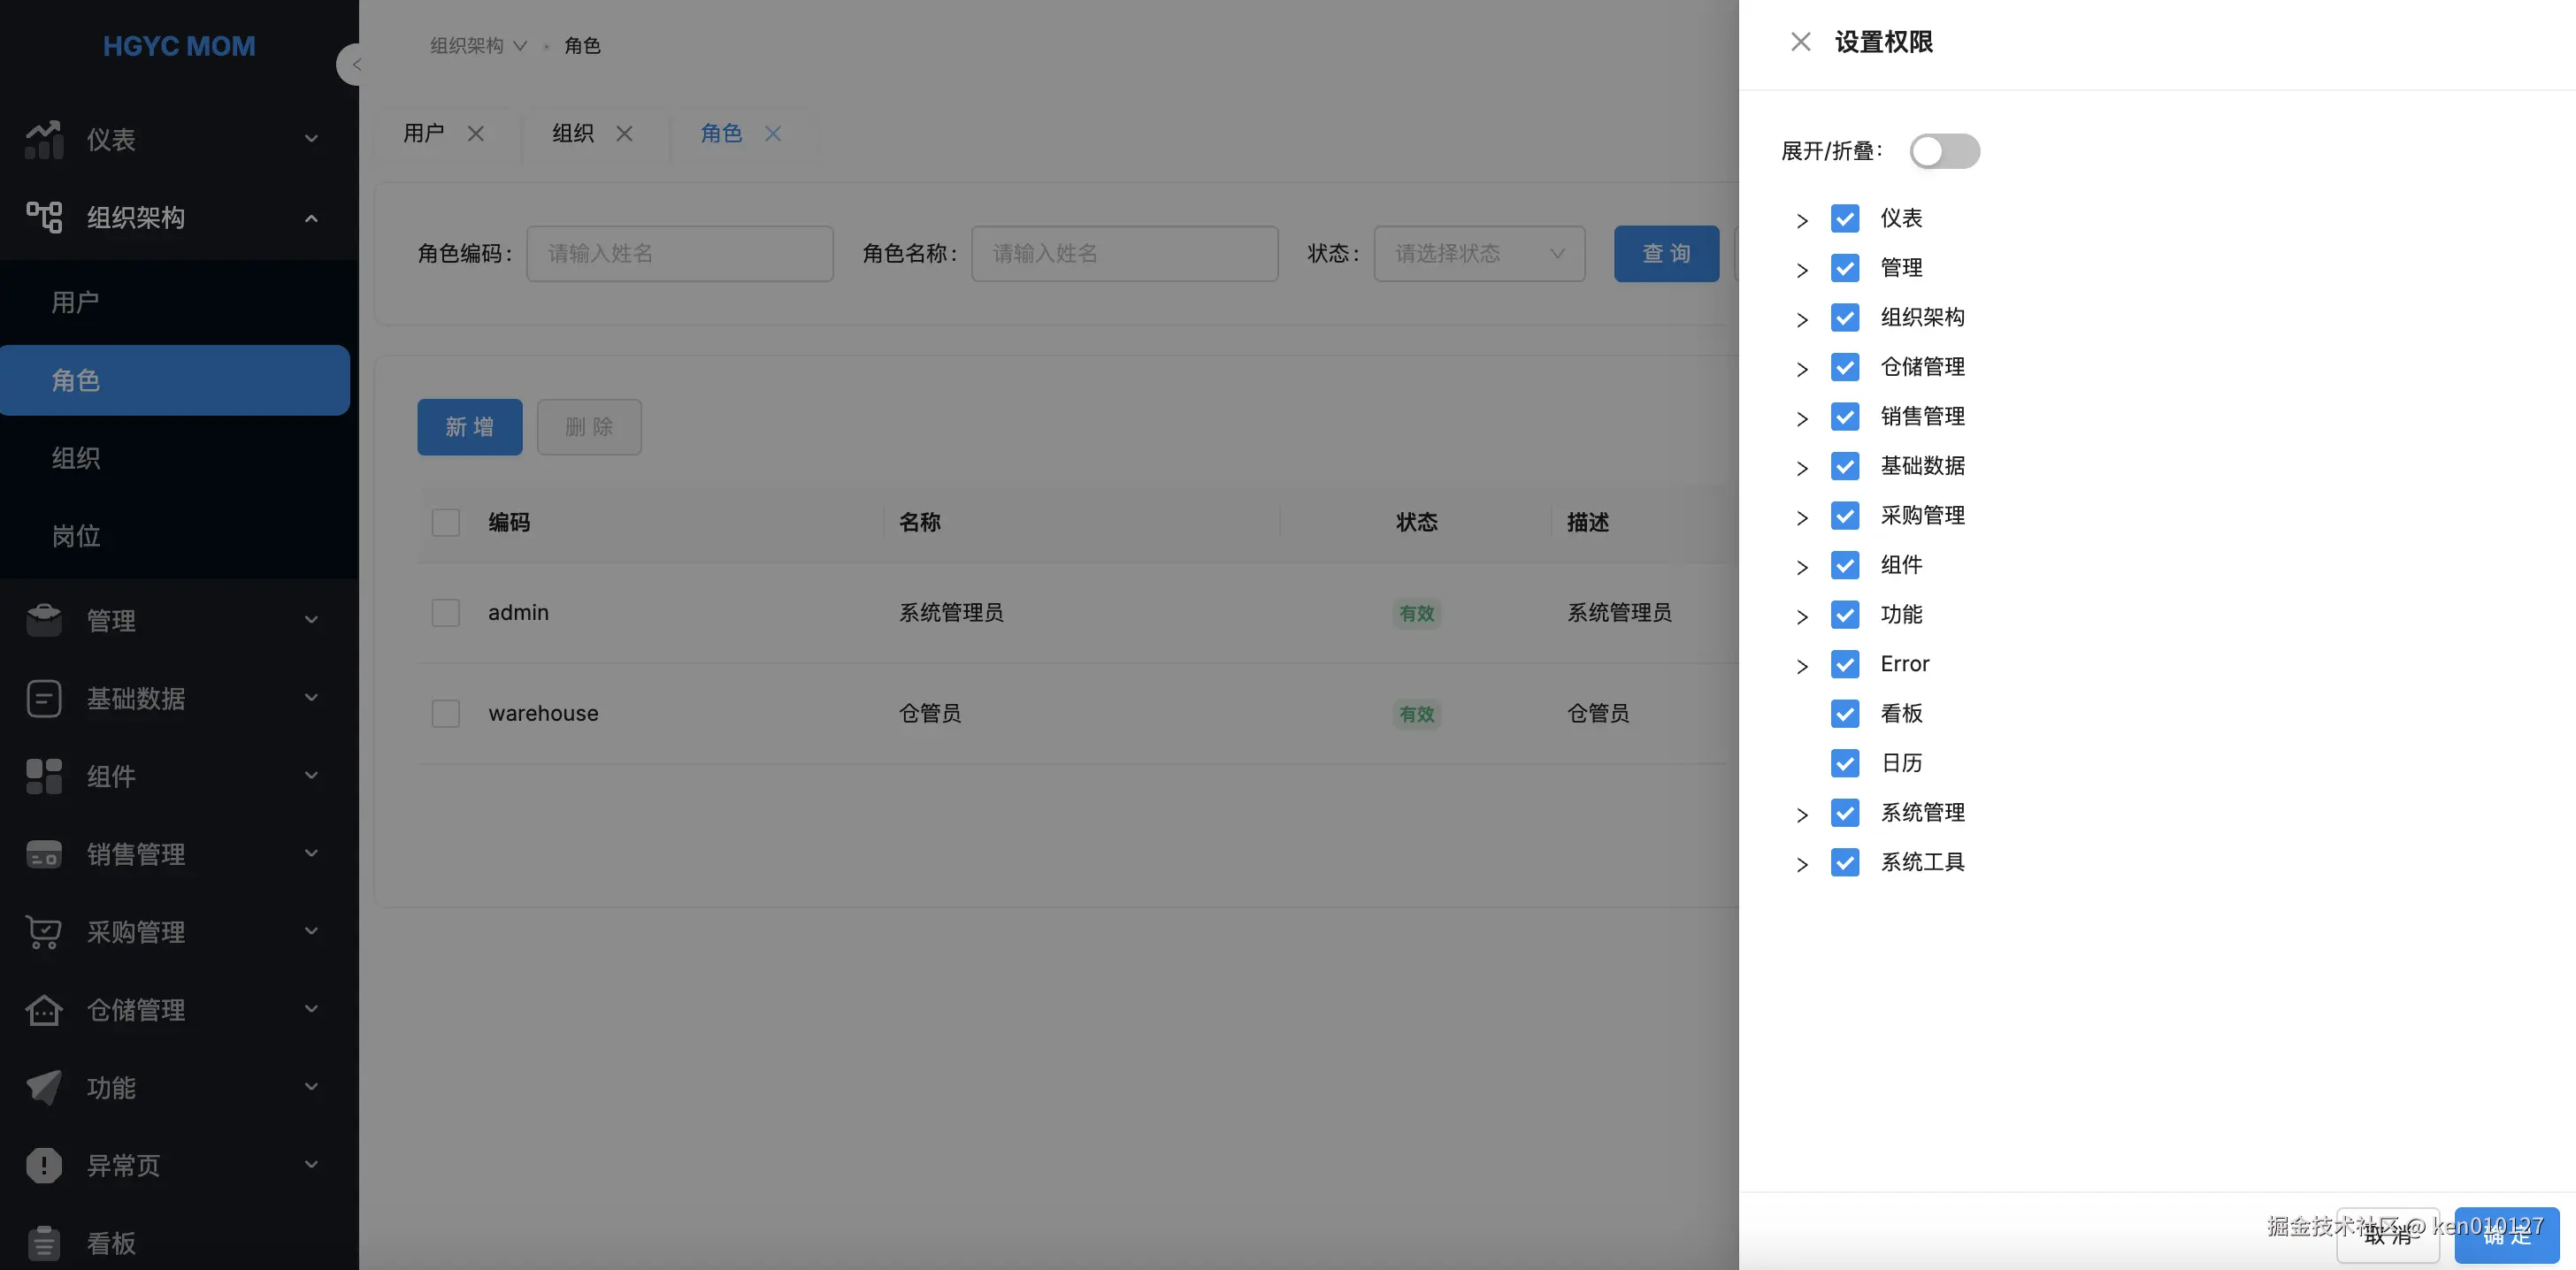The image size is (2576, 1270).
Task: Click the 管理 briefcase icon in sidebar
Action: 44,620
